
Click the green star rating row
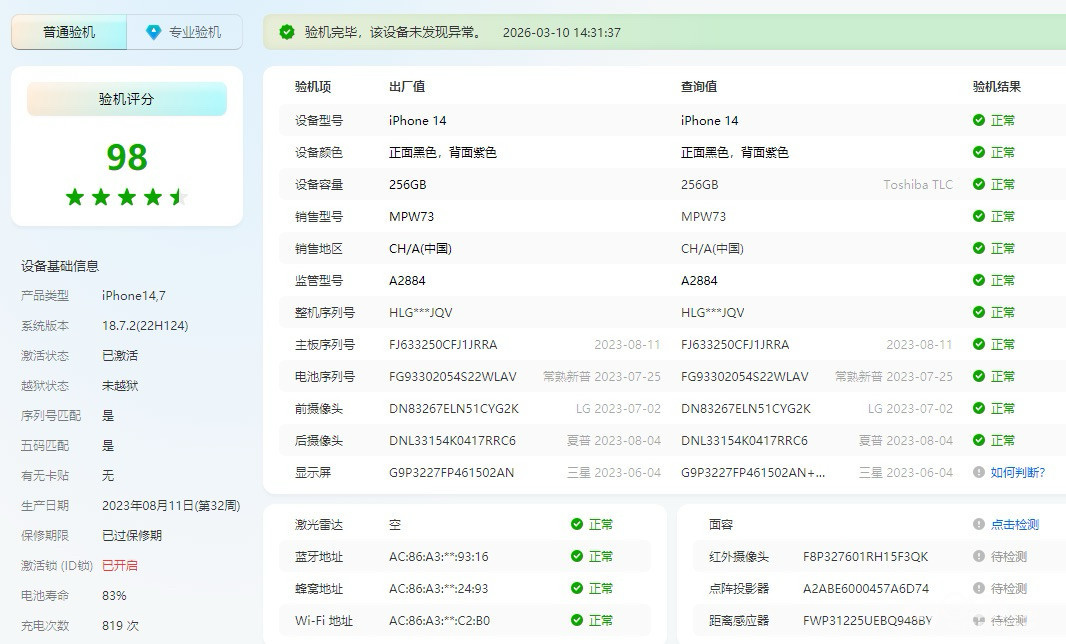(126, 197)
